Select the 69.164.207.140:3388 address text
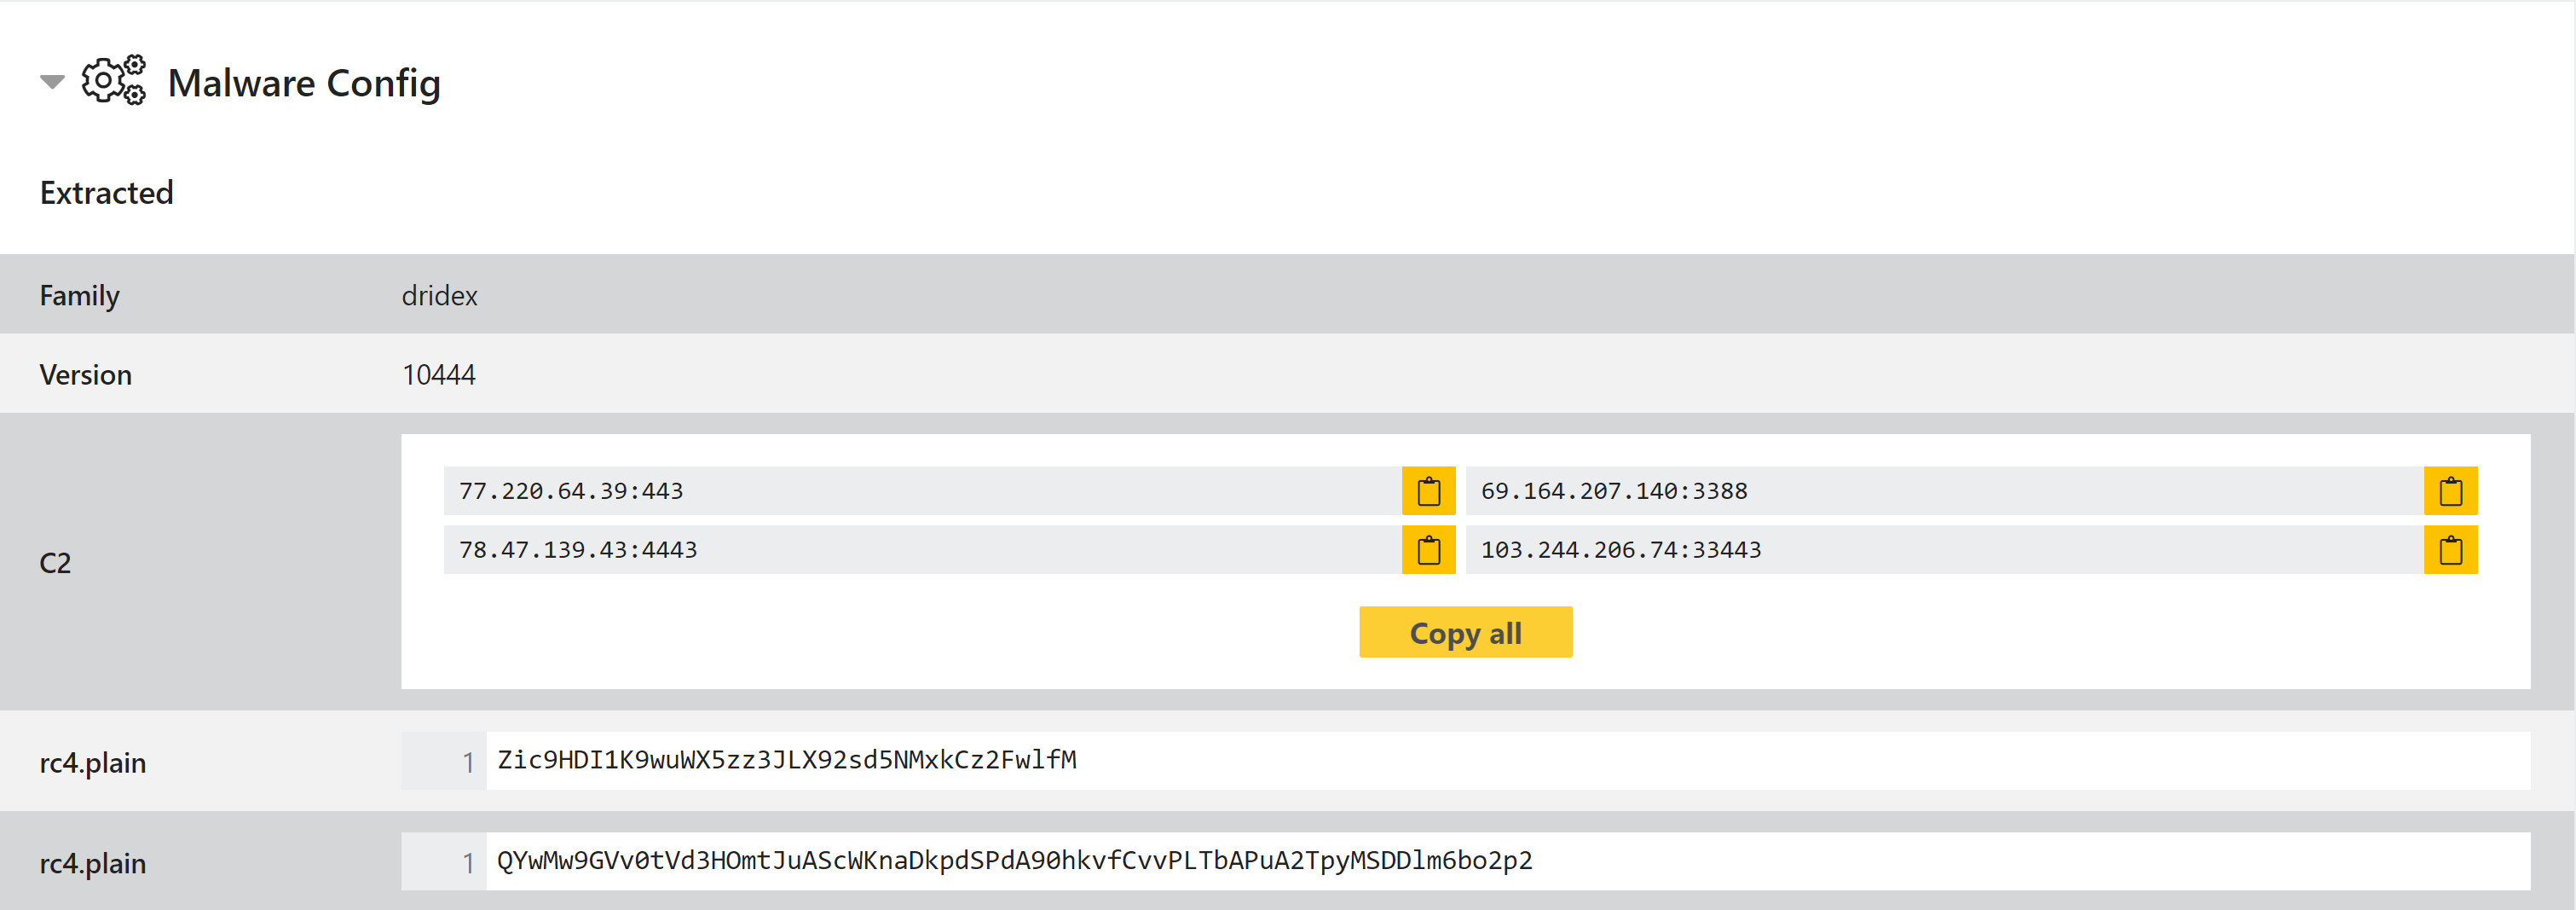 point(1614,491)
